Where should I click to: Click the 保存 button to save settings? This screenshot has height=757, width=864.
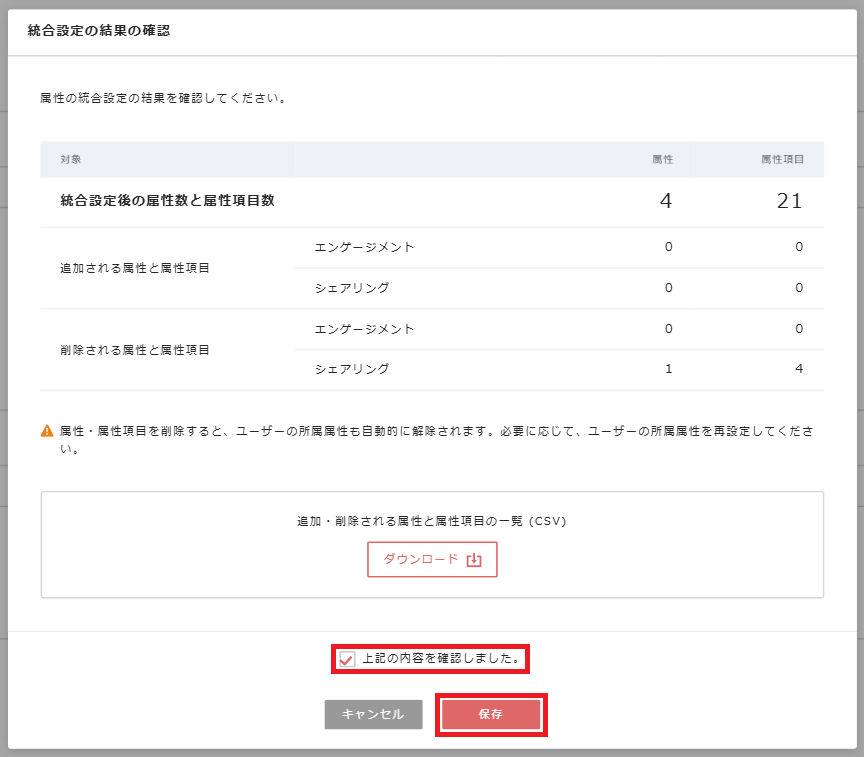(x=491, y=715)
